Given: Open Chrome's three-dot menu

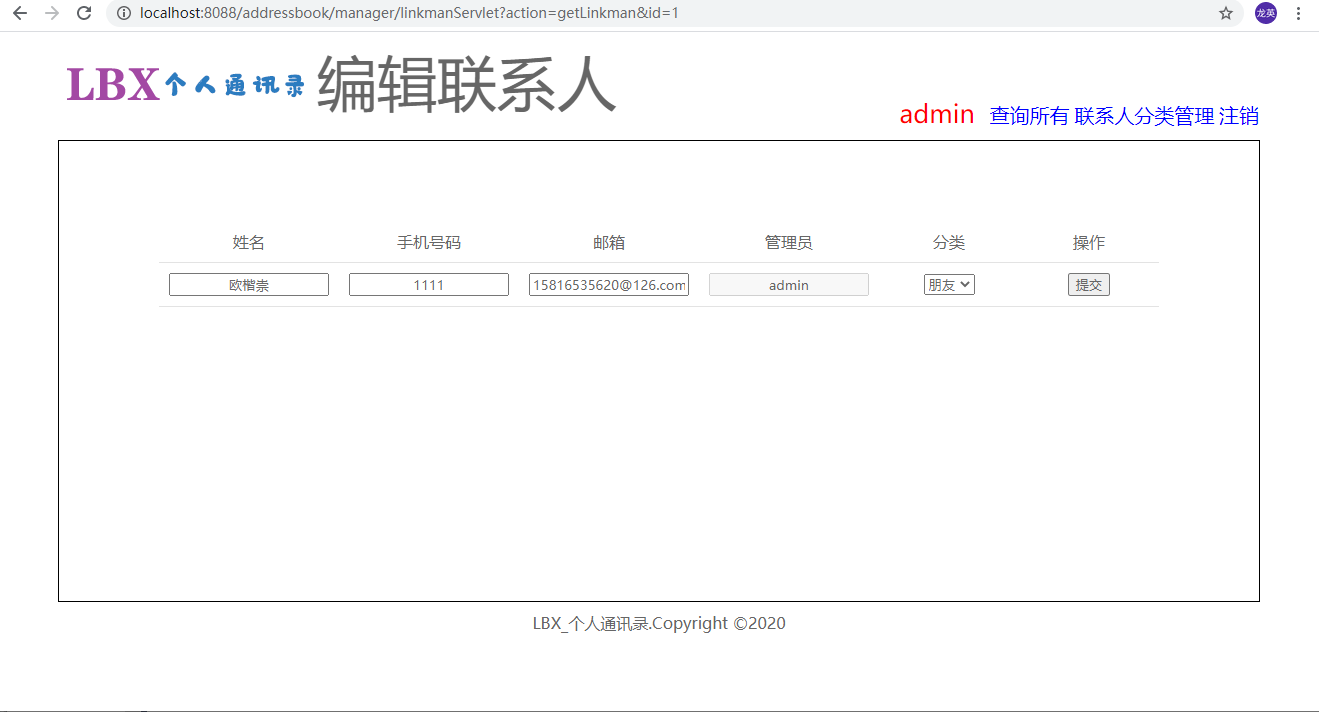Looking at the screenshot, I should click(x=1298, y=13).
